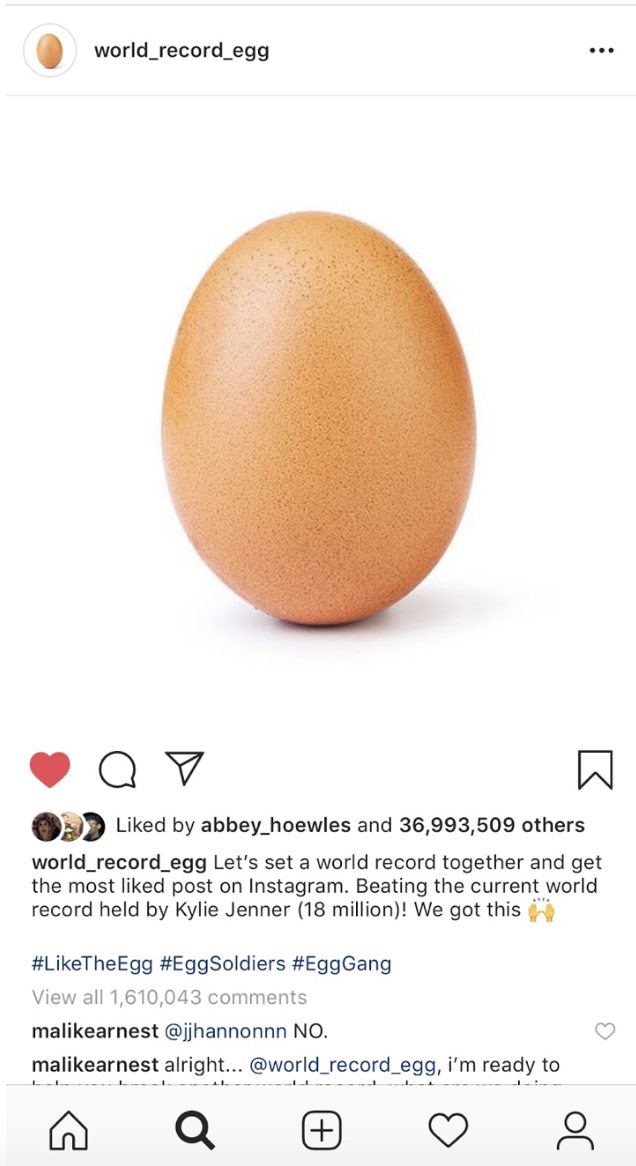
Task: Create new post with plus icon
Action: (321, 1131)
